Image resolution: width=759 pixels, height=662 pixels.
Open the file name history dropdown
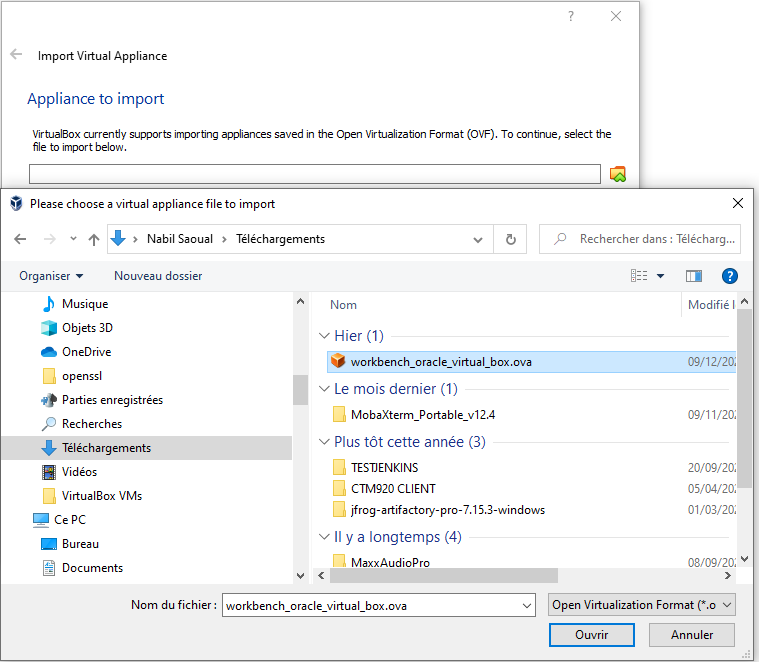tap(527, 605)
